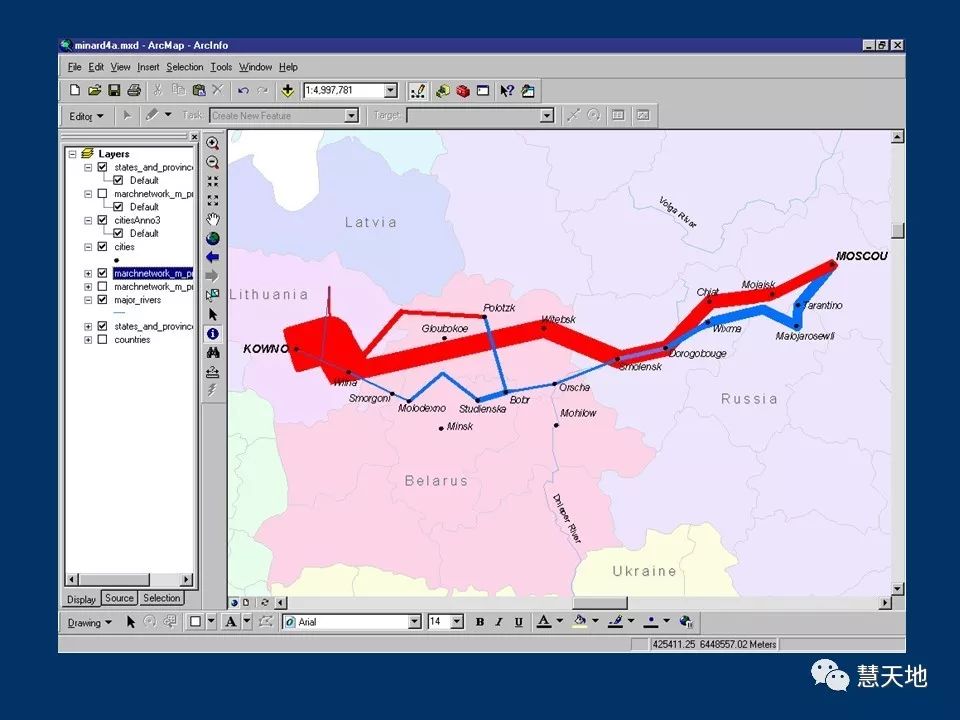Toggle the major_rivers layer visibility
This screenshot has height=720, width=960.
click(x=102, y=300)
